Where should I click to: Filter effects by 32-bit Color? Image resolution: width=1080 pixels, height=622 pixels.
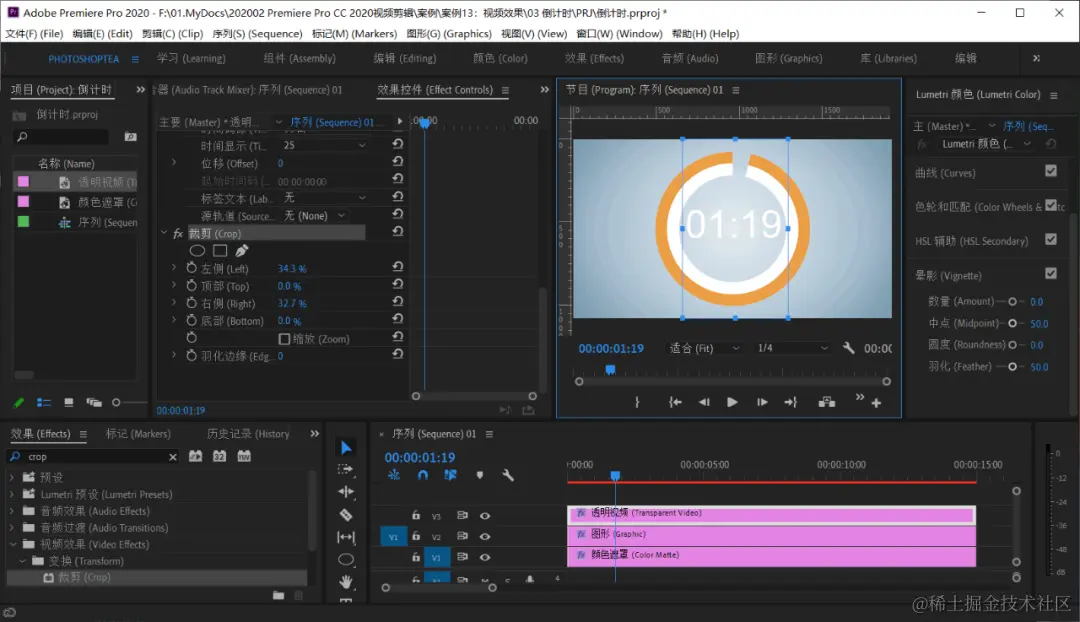tap(219, 456)
